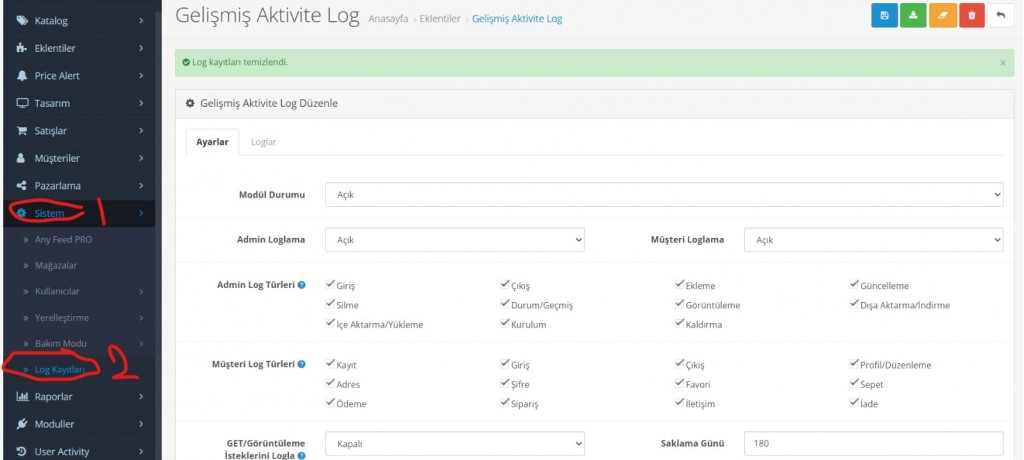Image resolution: width=1024 pixels, height=460 pixels.
Task: Switch to the Loglar tab
Action: [x=264, y=142]
